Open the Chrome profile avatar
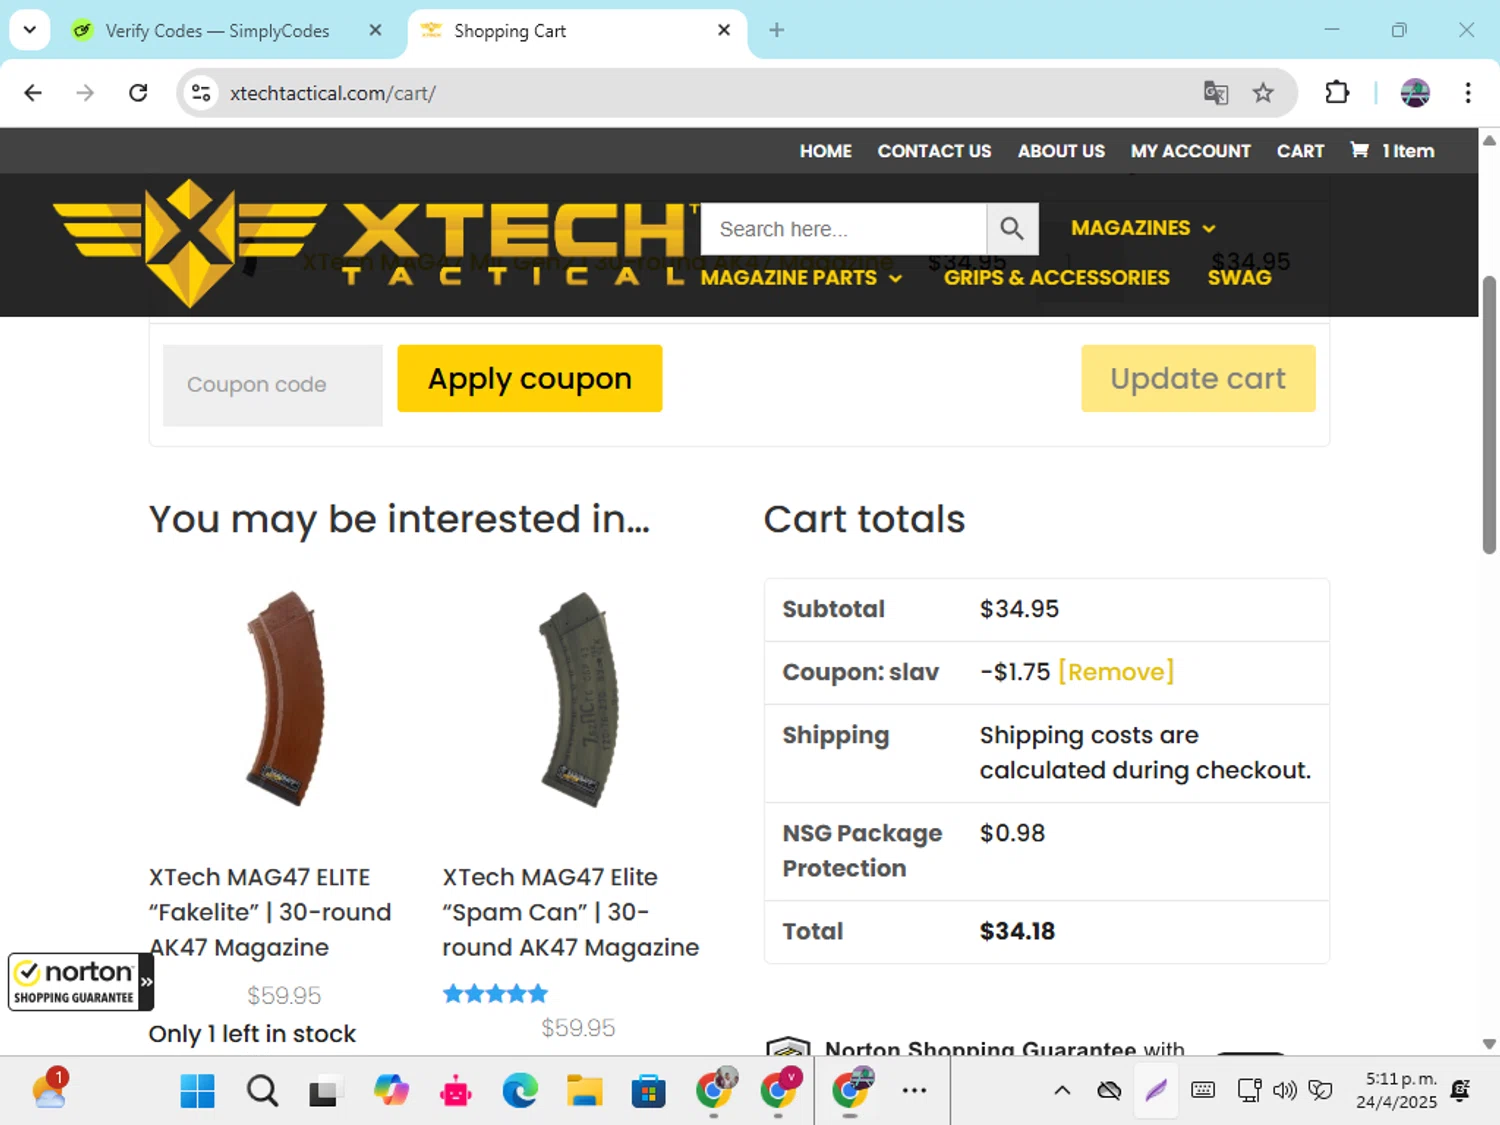The height and width of the screenshot is (1125, 1500). pyautogui.click(x=1415, y=93)
